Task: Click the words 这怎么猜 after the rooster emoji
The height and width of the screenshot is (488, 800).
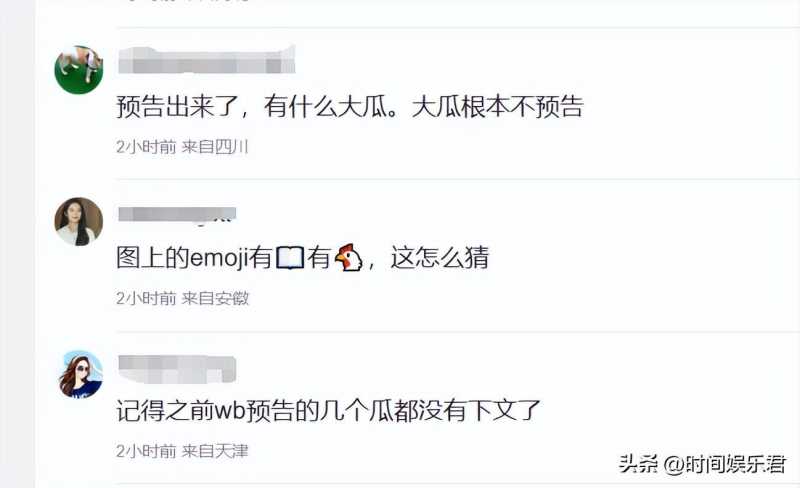Action: tap(440, 257)
